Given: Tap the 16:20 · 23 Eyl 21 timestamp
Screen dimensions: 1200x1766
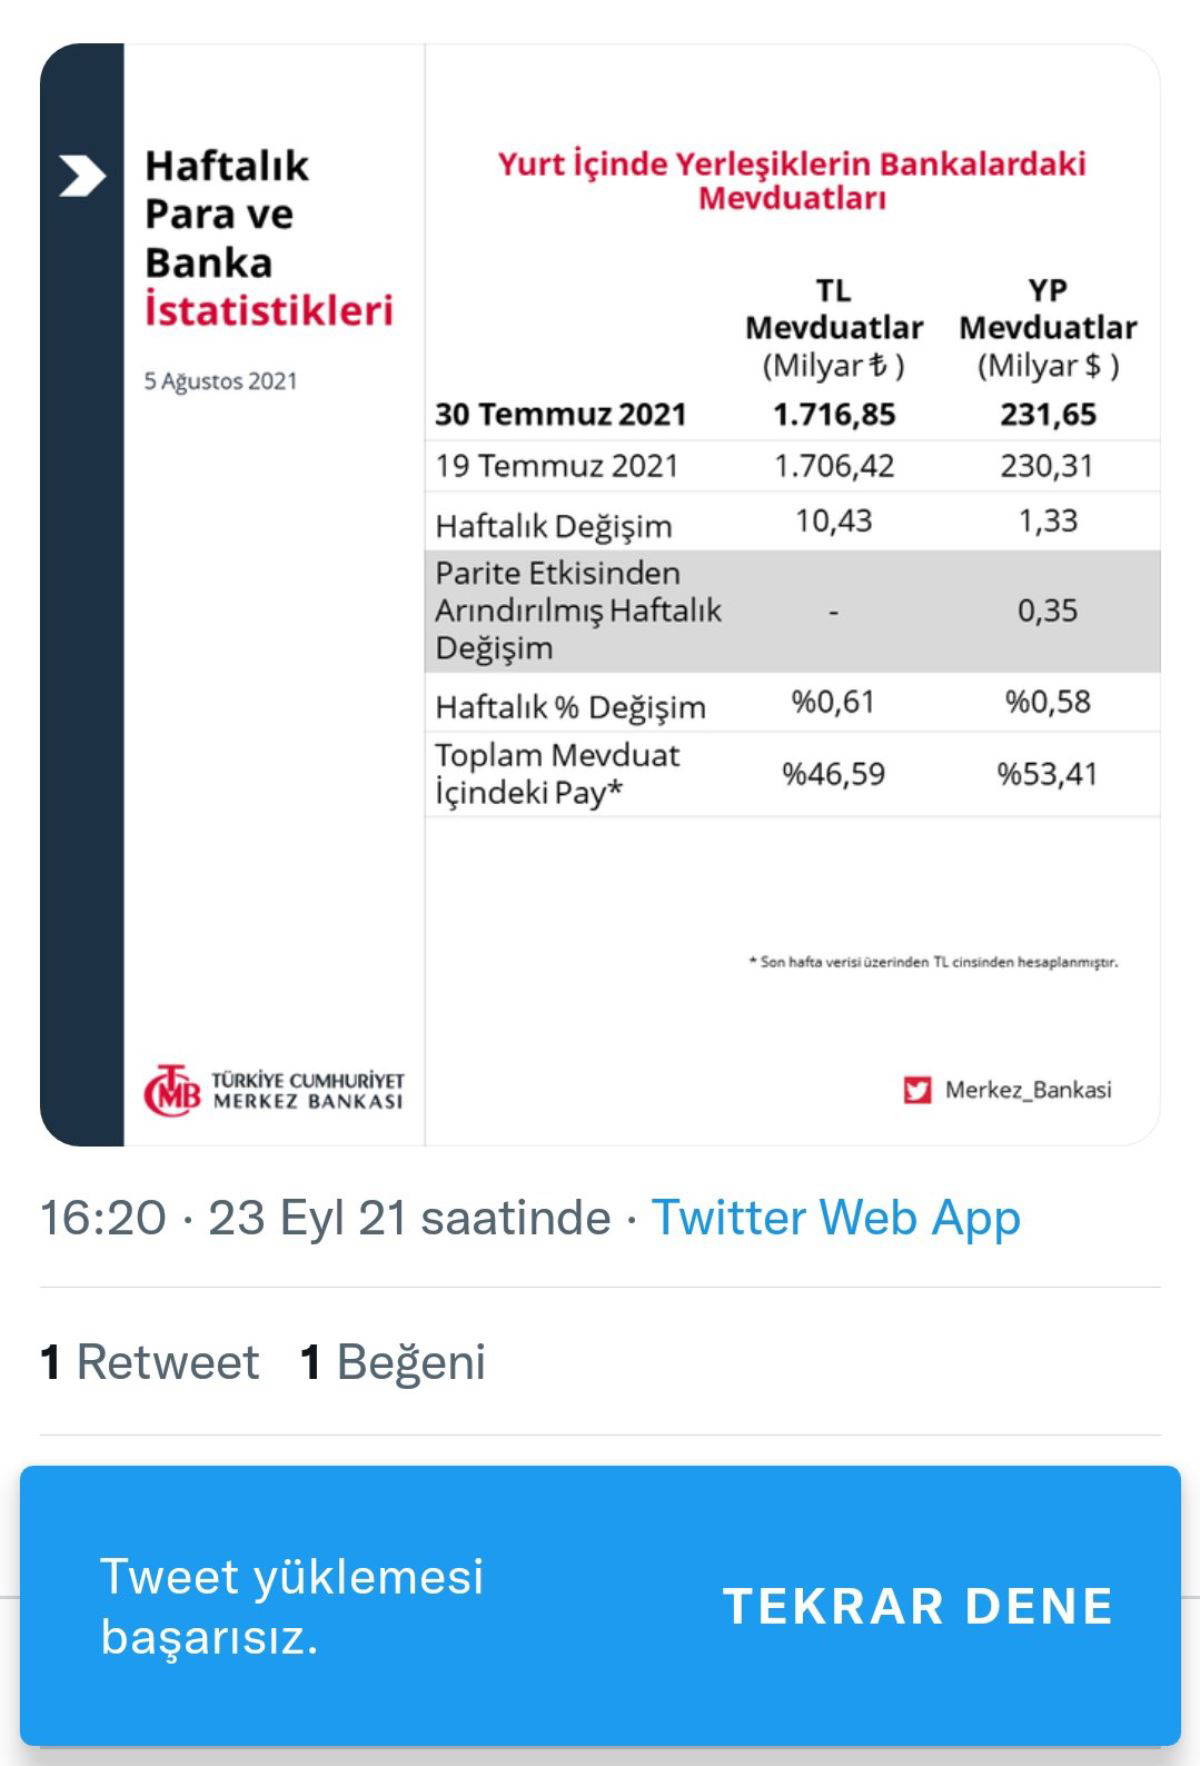Looking at the screenshot, I should point(325,1218).
